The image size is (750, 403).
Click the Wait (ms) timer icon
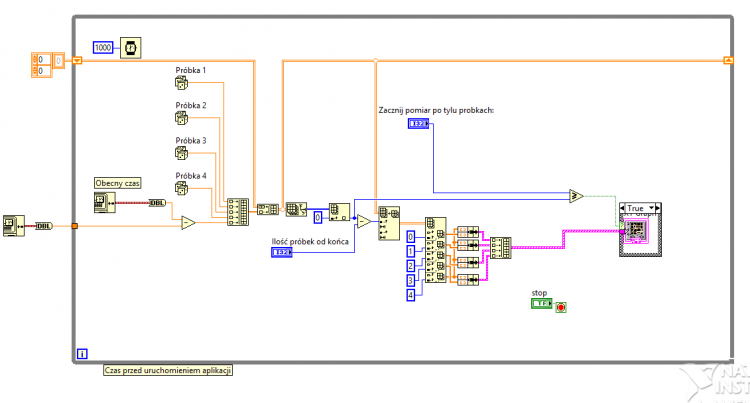(131, 48)
